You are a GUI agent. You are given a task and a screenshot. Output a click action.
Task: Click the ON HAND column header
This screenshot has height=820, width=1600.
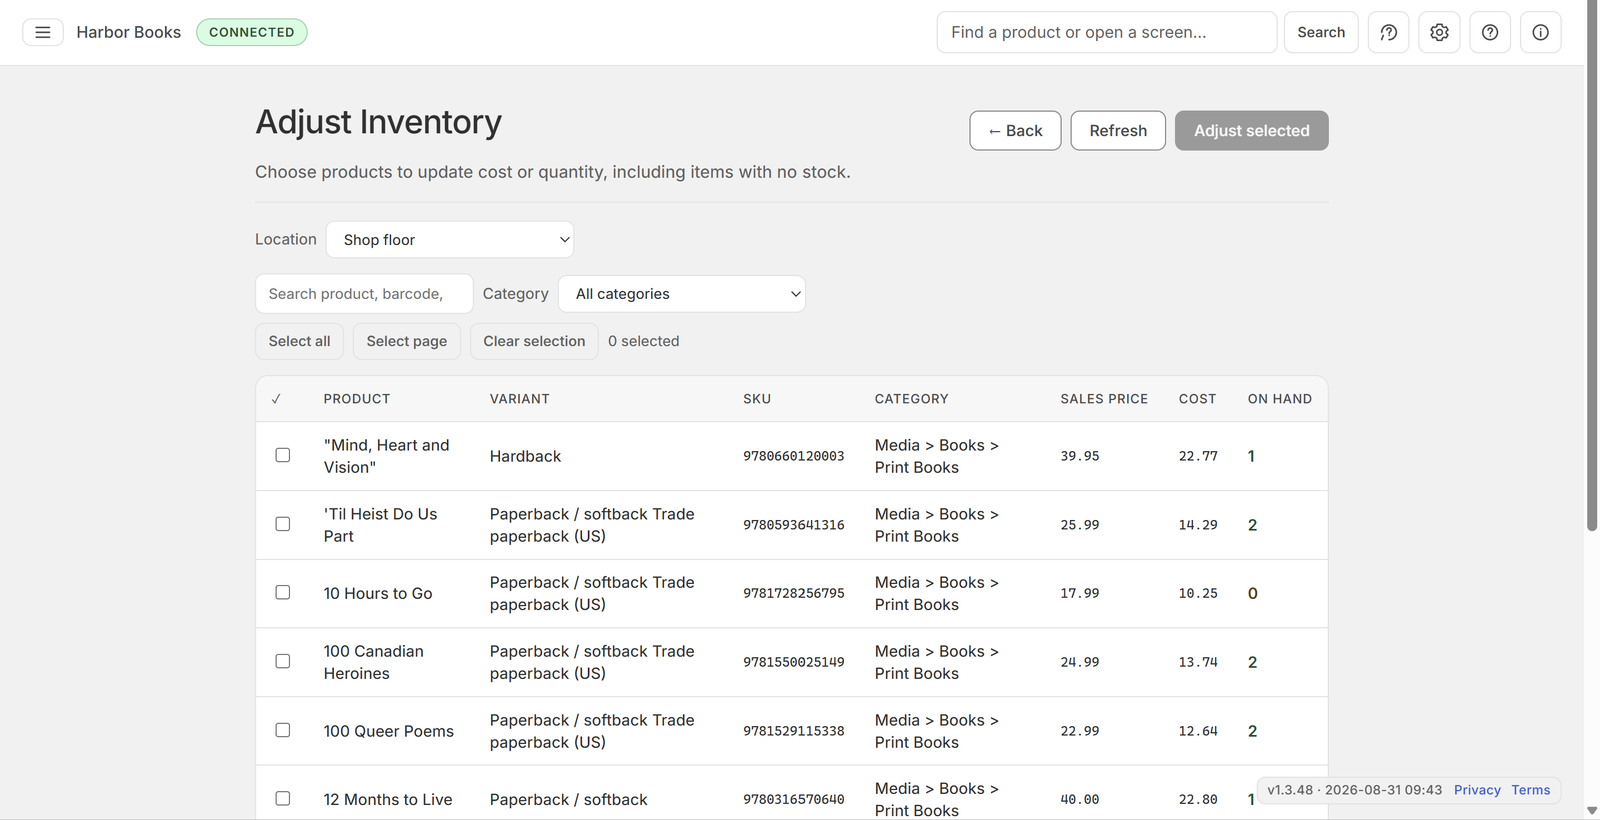click(1280, 399)
